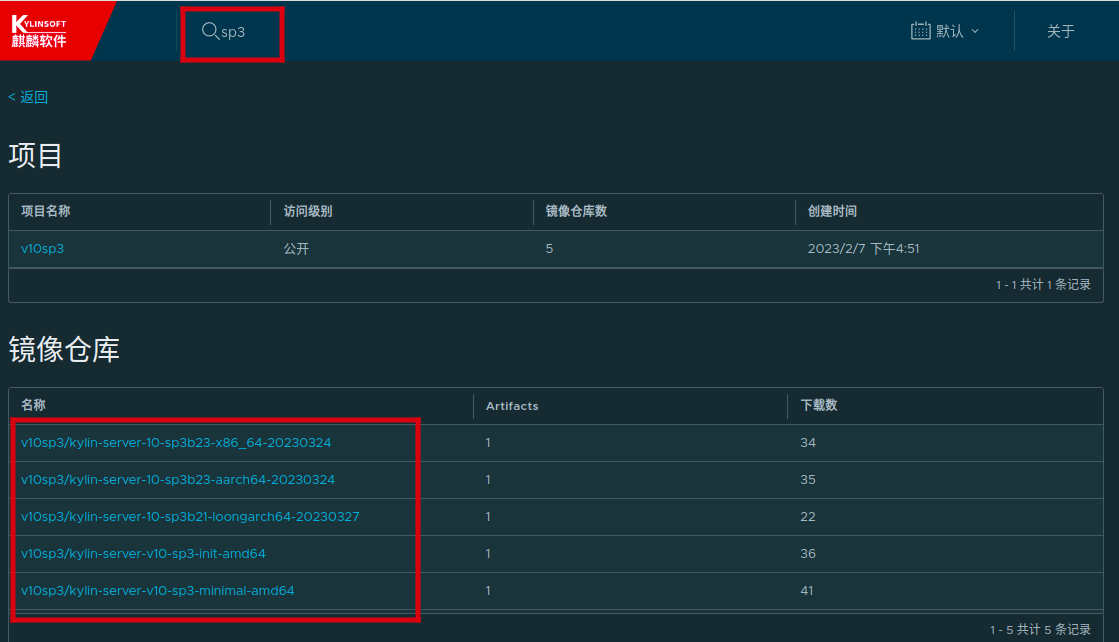Open kylin-server-v10-sp3-minimal-amd64 repository

point(158,591)
